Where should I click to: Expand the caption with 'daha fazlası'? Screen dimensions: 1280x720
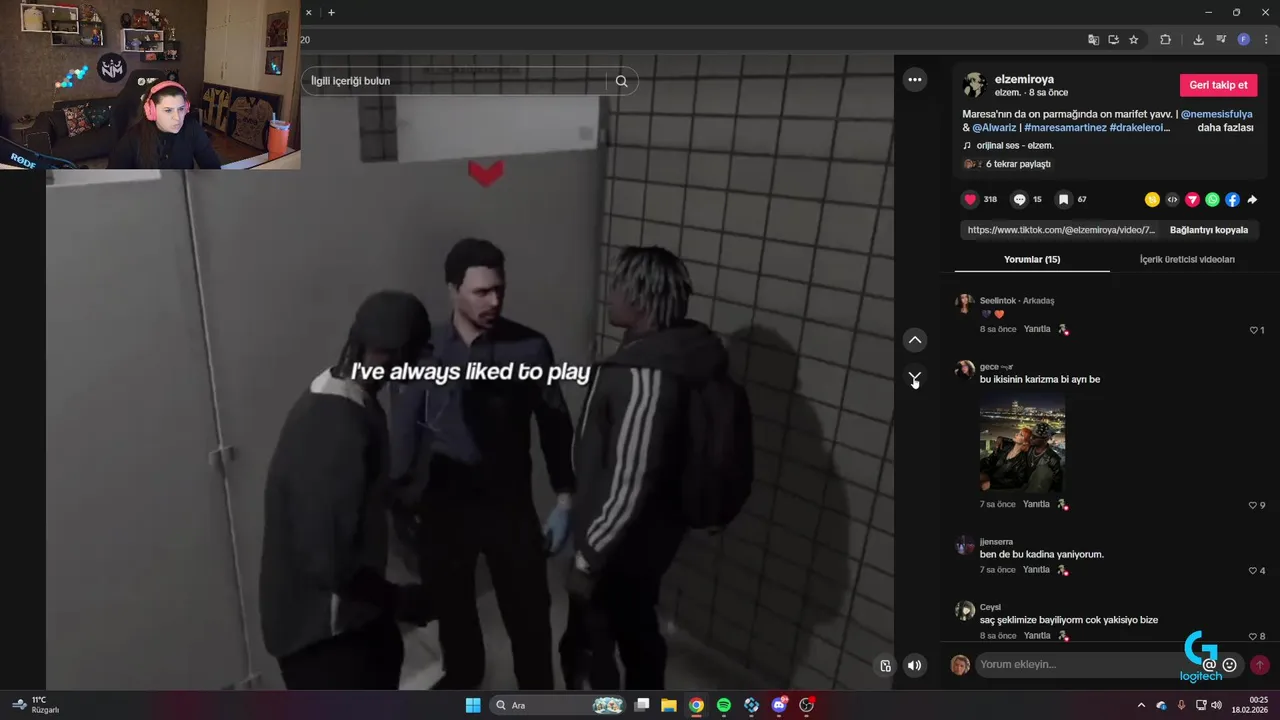coord(1225,128)
